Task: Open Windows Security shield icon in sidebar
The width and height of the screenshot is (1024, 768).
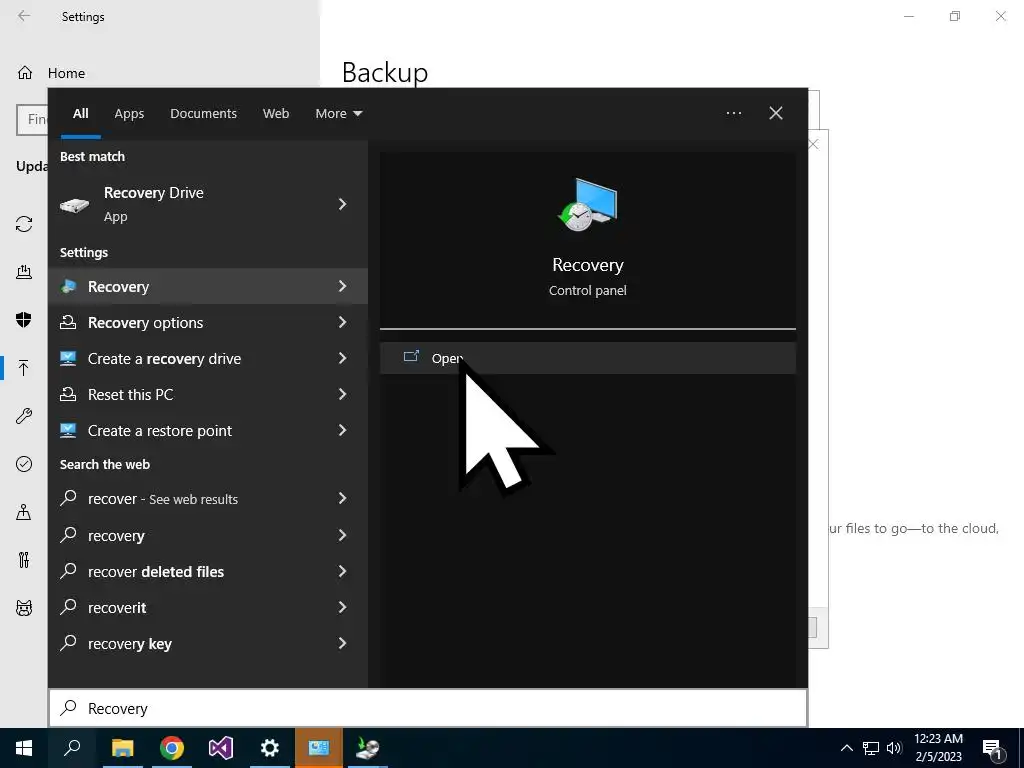Action: coord(24,319)
